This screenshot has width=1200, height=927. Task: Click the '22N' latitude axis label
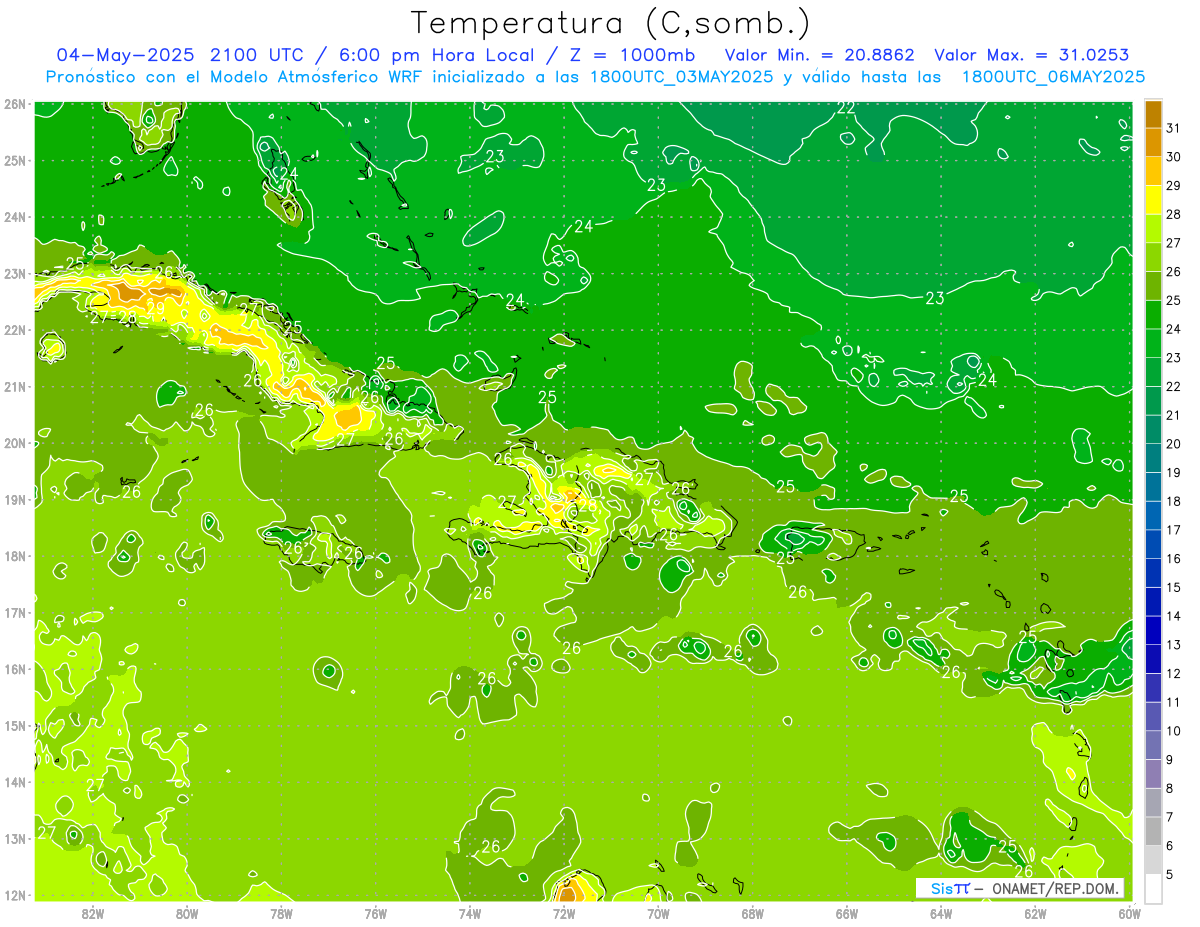coord(14,330)
